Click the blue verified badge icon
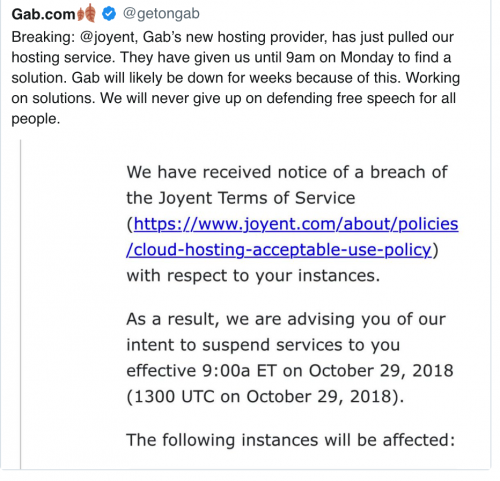This screenshot has width=500, height=481. tap(109, 14)
